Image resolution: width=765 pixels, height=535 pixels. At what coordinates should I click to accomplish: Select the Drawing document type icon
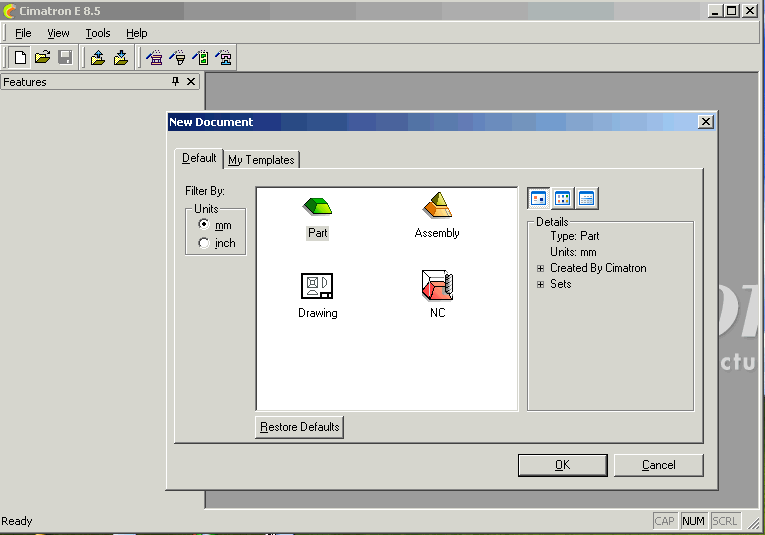(317, 285)
